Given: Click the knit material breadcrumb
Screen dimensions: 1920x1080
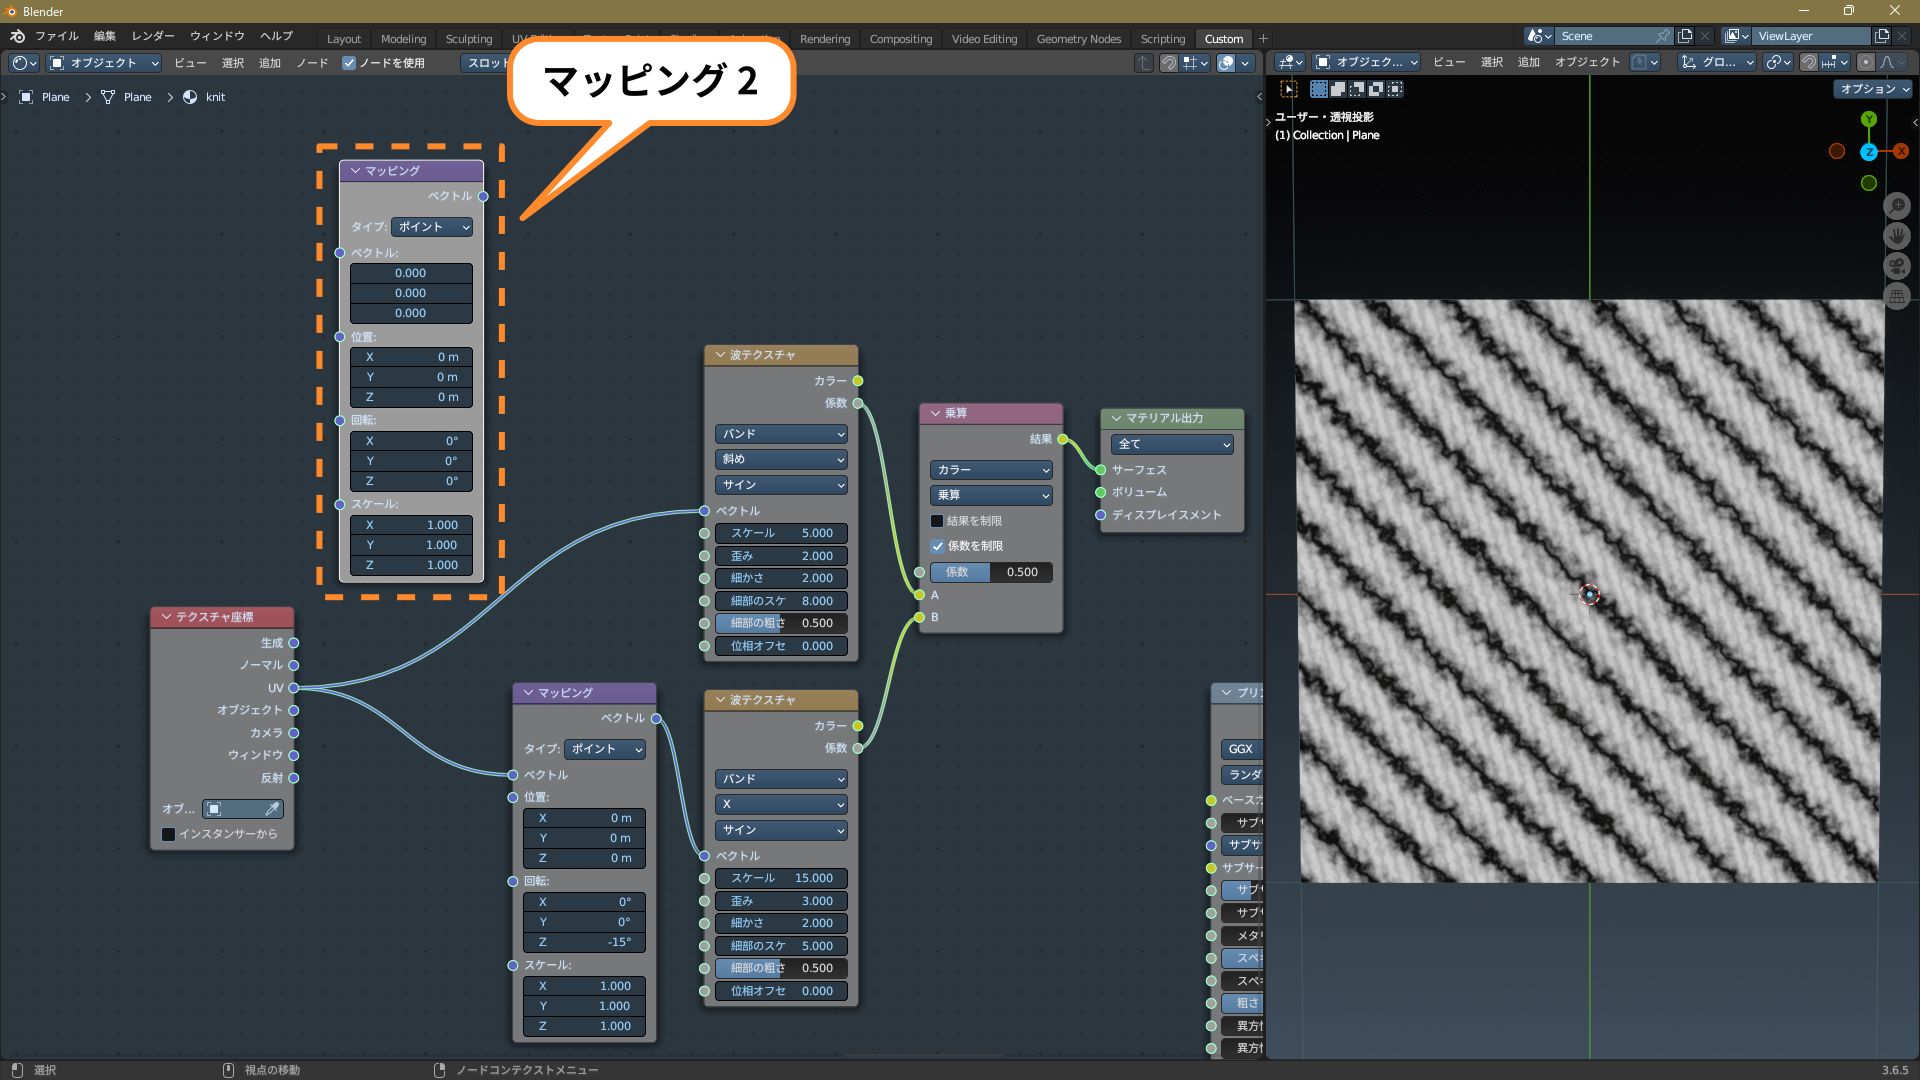Looking at the screenshot, I should coord(214,97).
